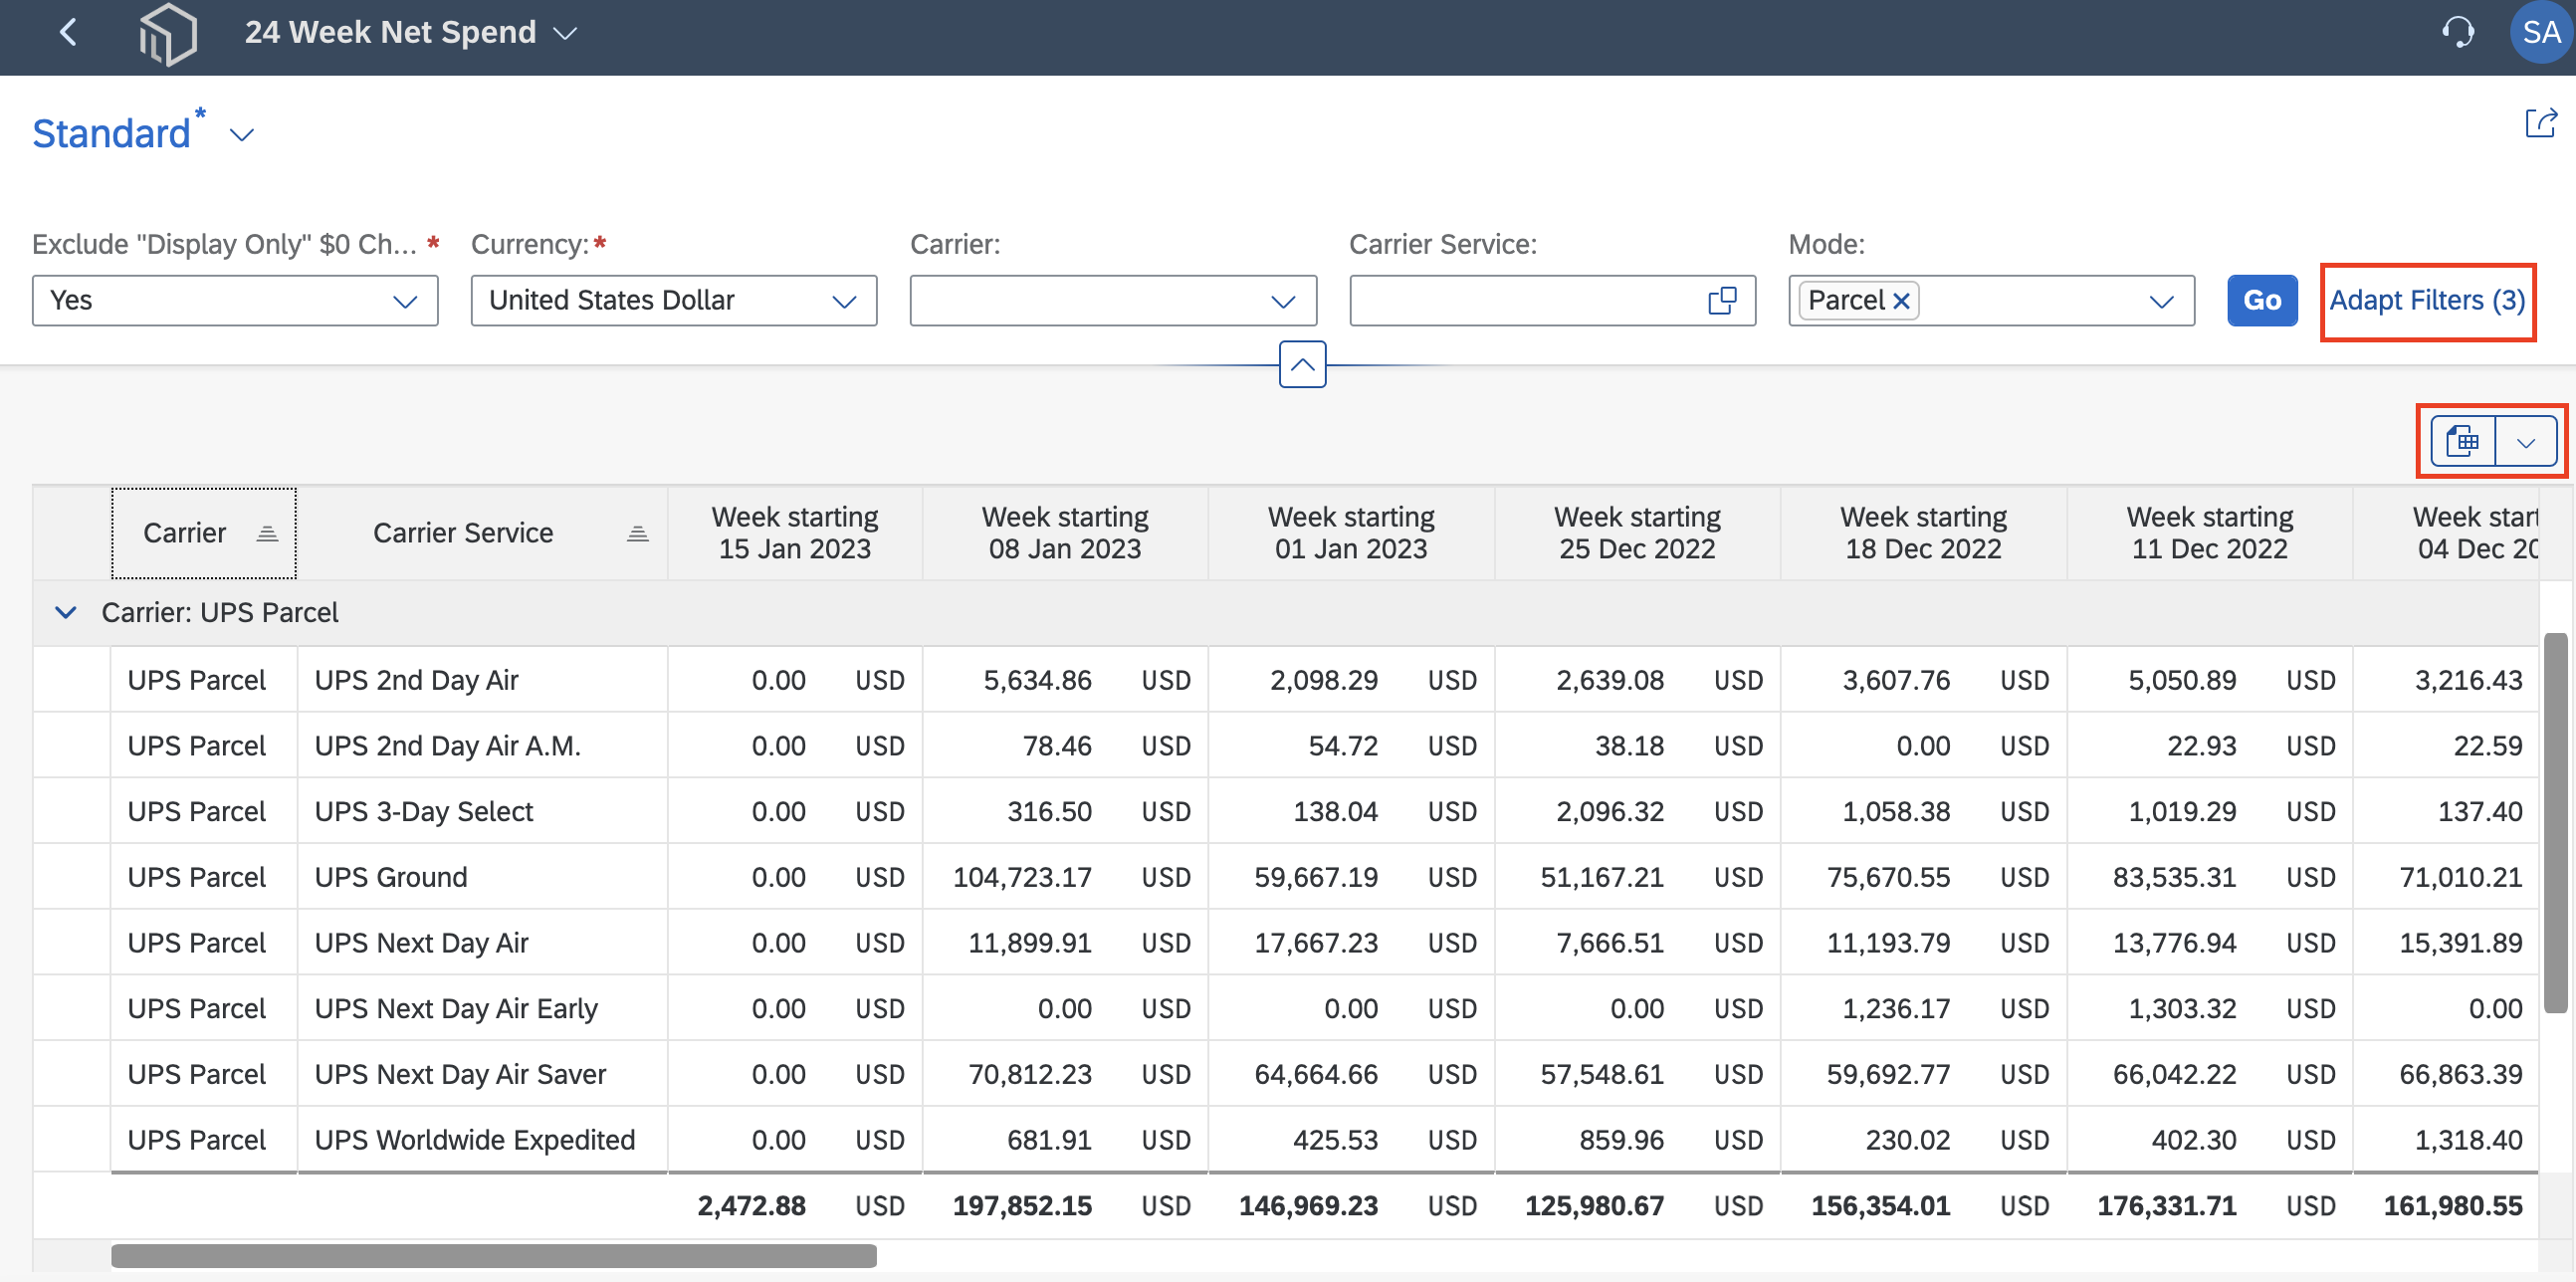This screenshot has height=1282, width=2576.
Task: Click the 78.46 2nd Day Air A.M. value
Action: [x=1057, y=746]
